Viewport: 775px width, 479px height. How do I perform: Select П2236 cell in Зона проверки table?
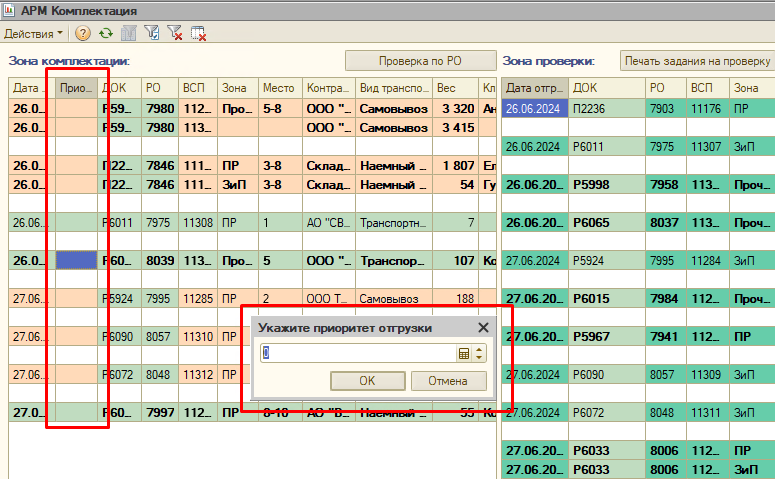606,109
